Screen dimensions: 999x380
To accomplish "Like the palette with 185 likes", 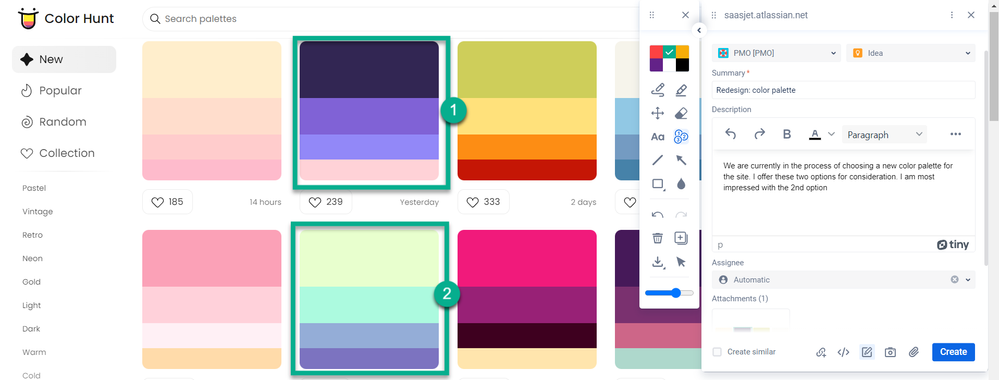I will pos(167,202).
